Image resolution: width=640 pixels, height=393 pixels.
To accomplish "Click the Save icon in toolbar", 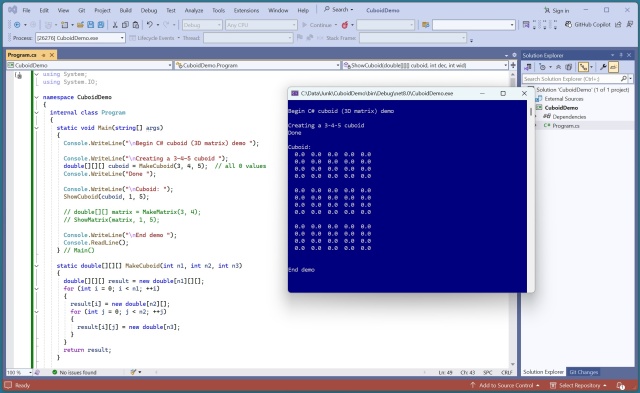I will click(x=91, y=25).
